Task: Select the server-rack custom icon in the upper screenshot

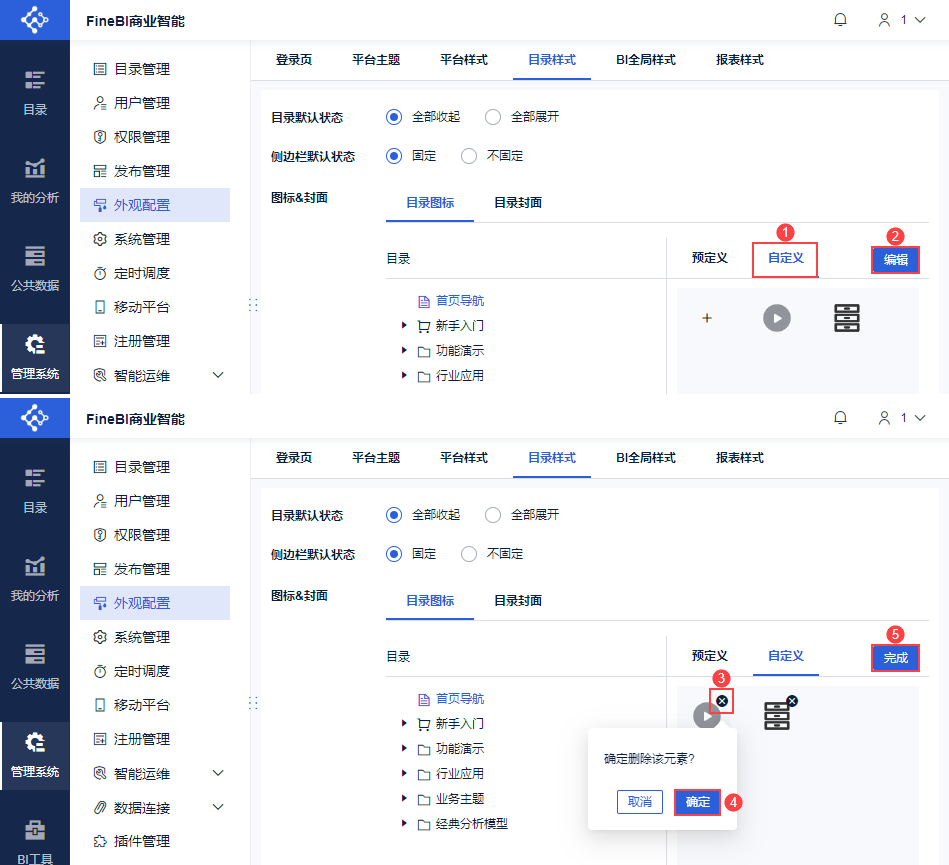Action: point(847,318)
